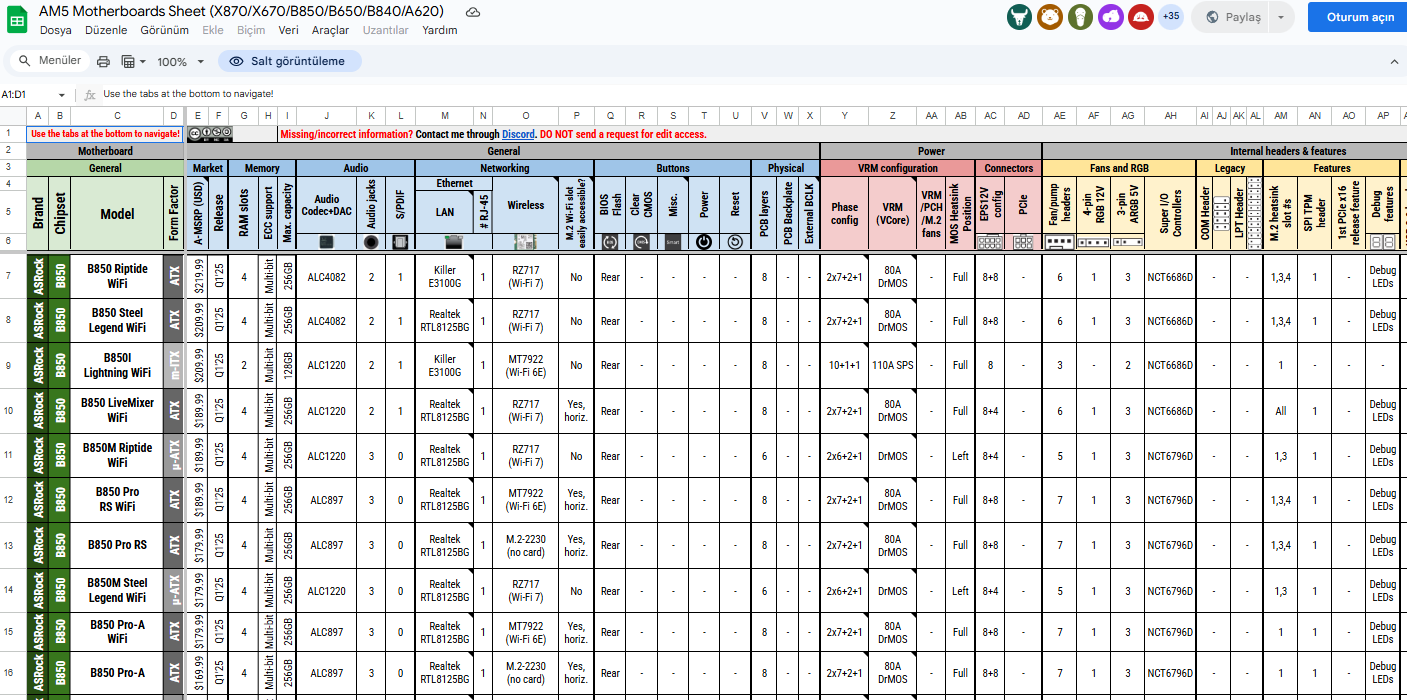Select the Clear CMOS icon cell
The height and width of the screenshot is (700, 1407).
coord(641,242)
